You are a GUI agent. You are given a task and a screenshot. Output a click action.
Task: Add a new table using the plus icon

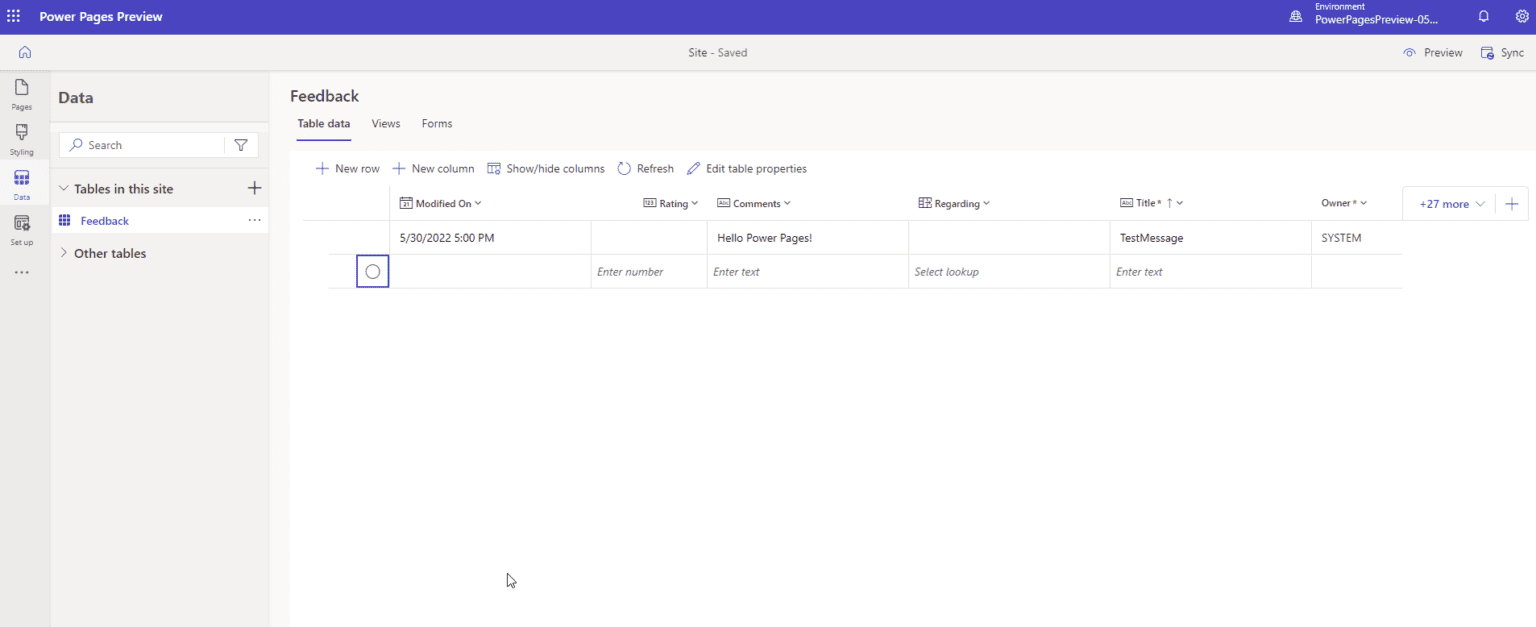[255, 187]
